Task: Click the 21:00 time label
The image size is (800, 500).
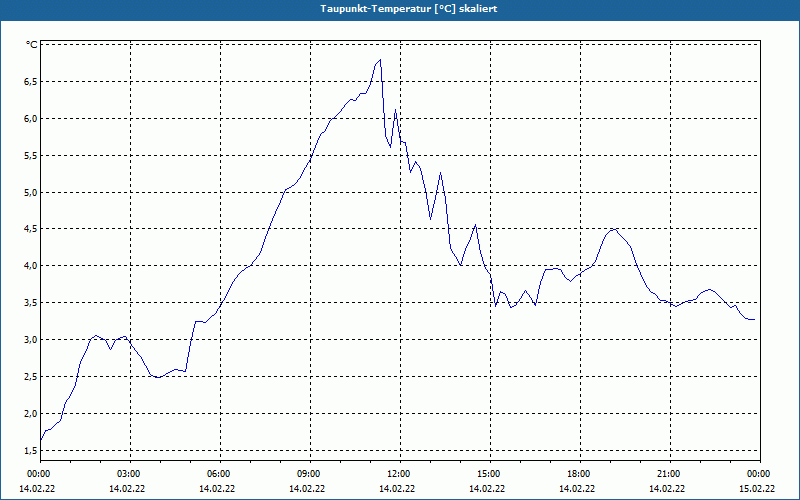Action: point(668,474)
